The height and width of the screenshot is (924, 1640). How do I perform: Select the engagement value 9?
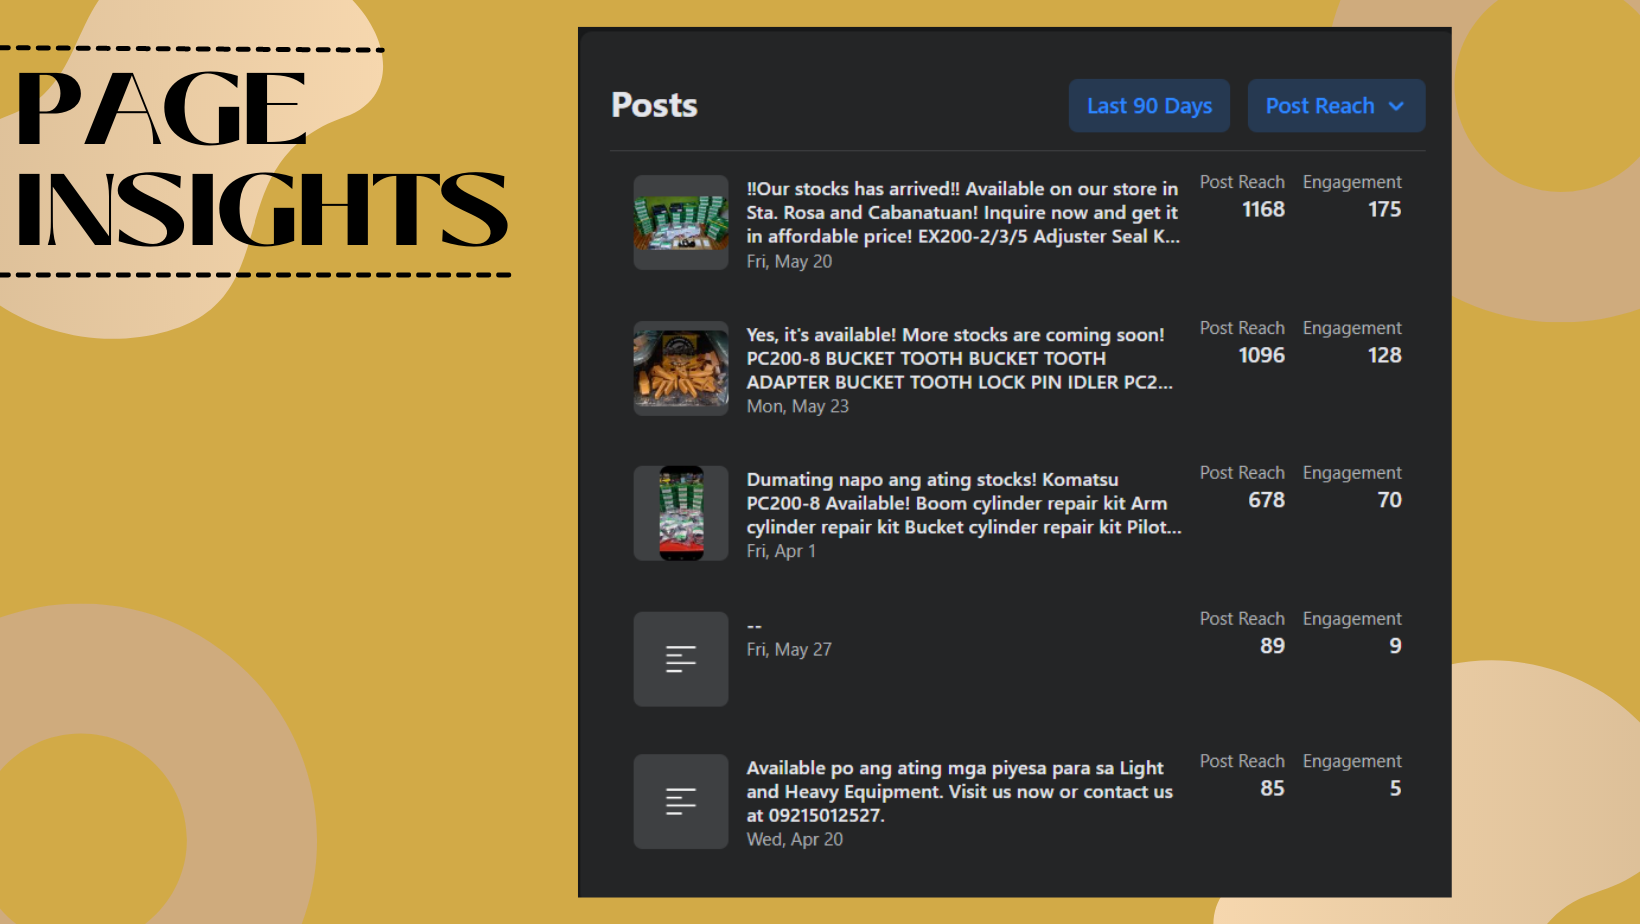[1396, 646]
